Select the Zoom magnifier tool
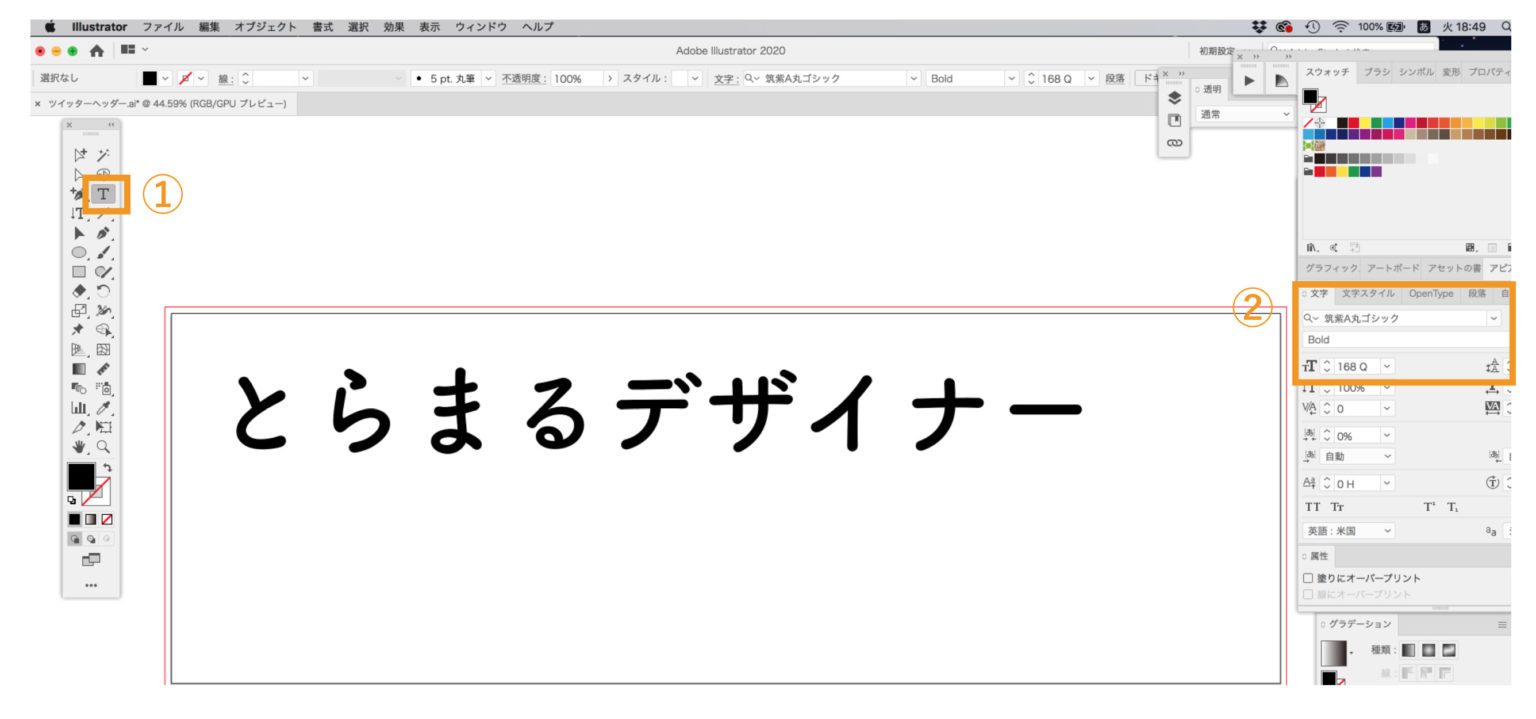1536x719 pixels. coord(103,447)
